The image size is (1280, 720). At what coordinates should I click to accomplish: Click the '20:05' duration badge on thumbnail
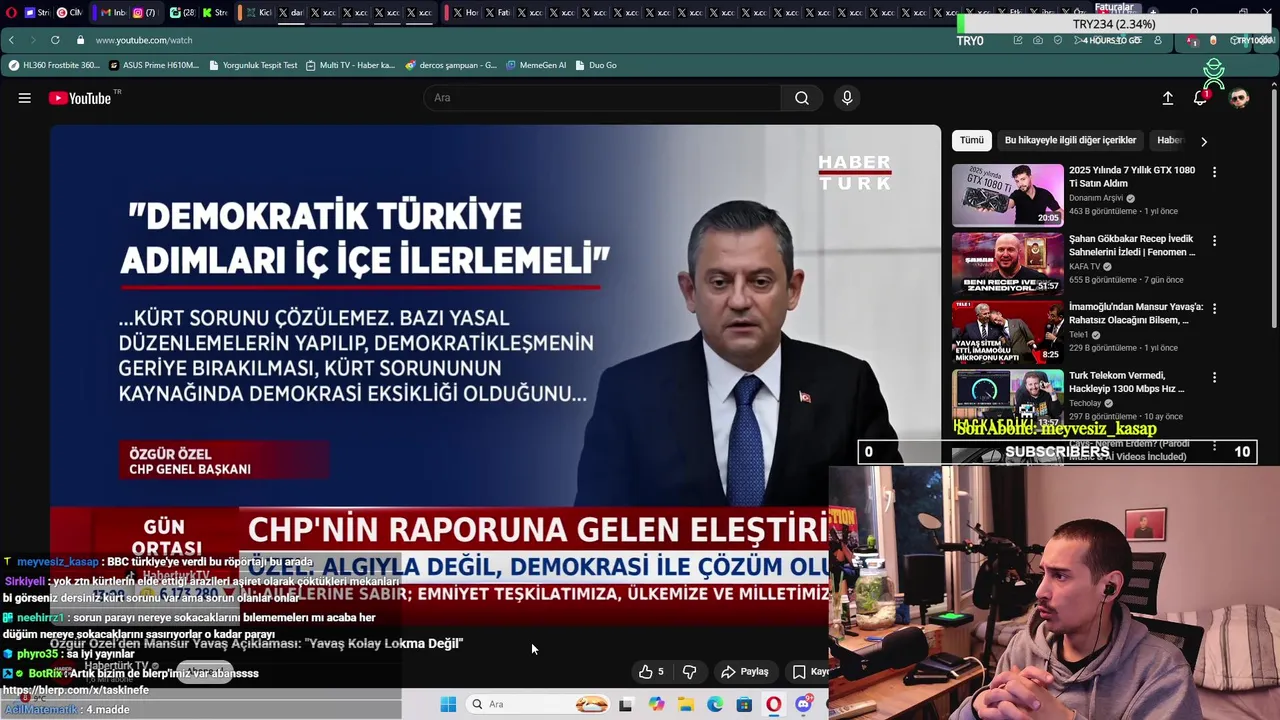pyautogui.click(x=1047, y=217)
